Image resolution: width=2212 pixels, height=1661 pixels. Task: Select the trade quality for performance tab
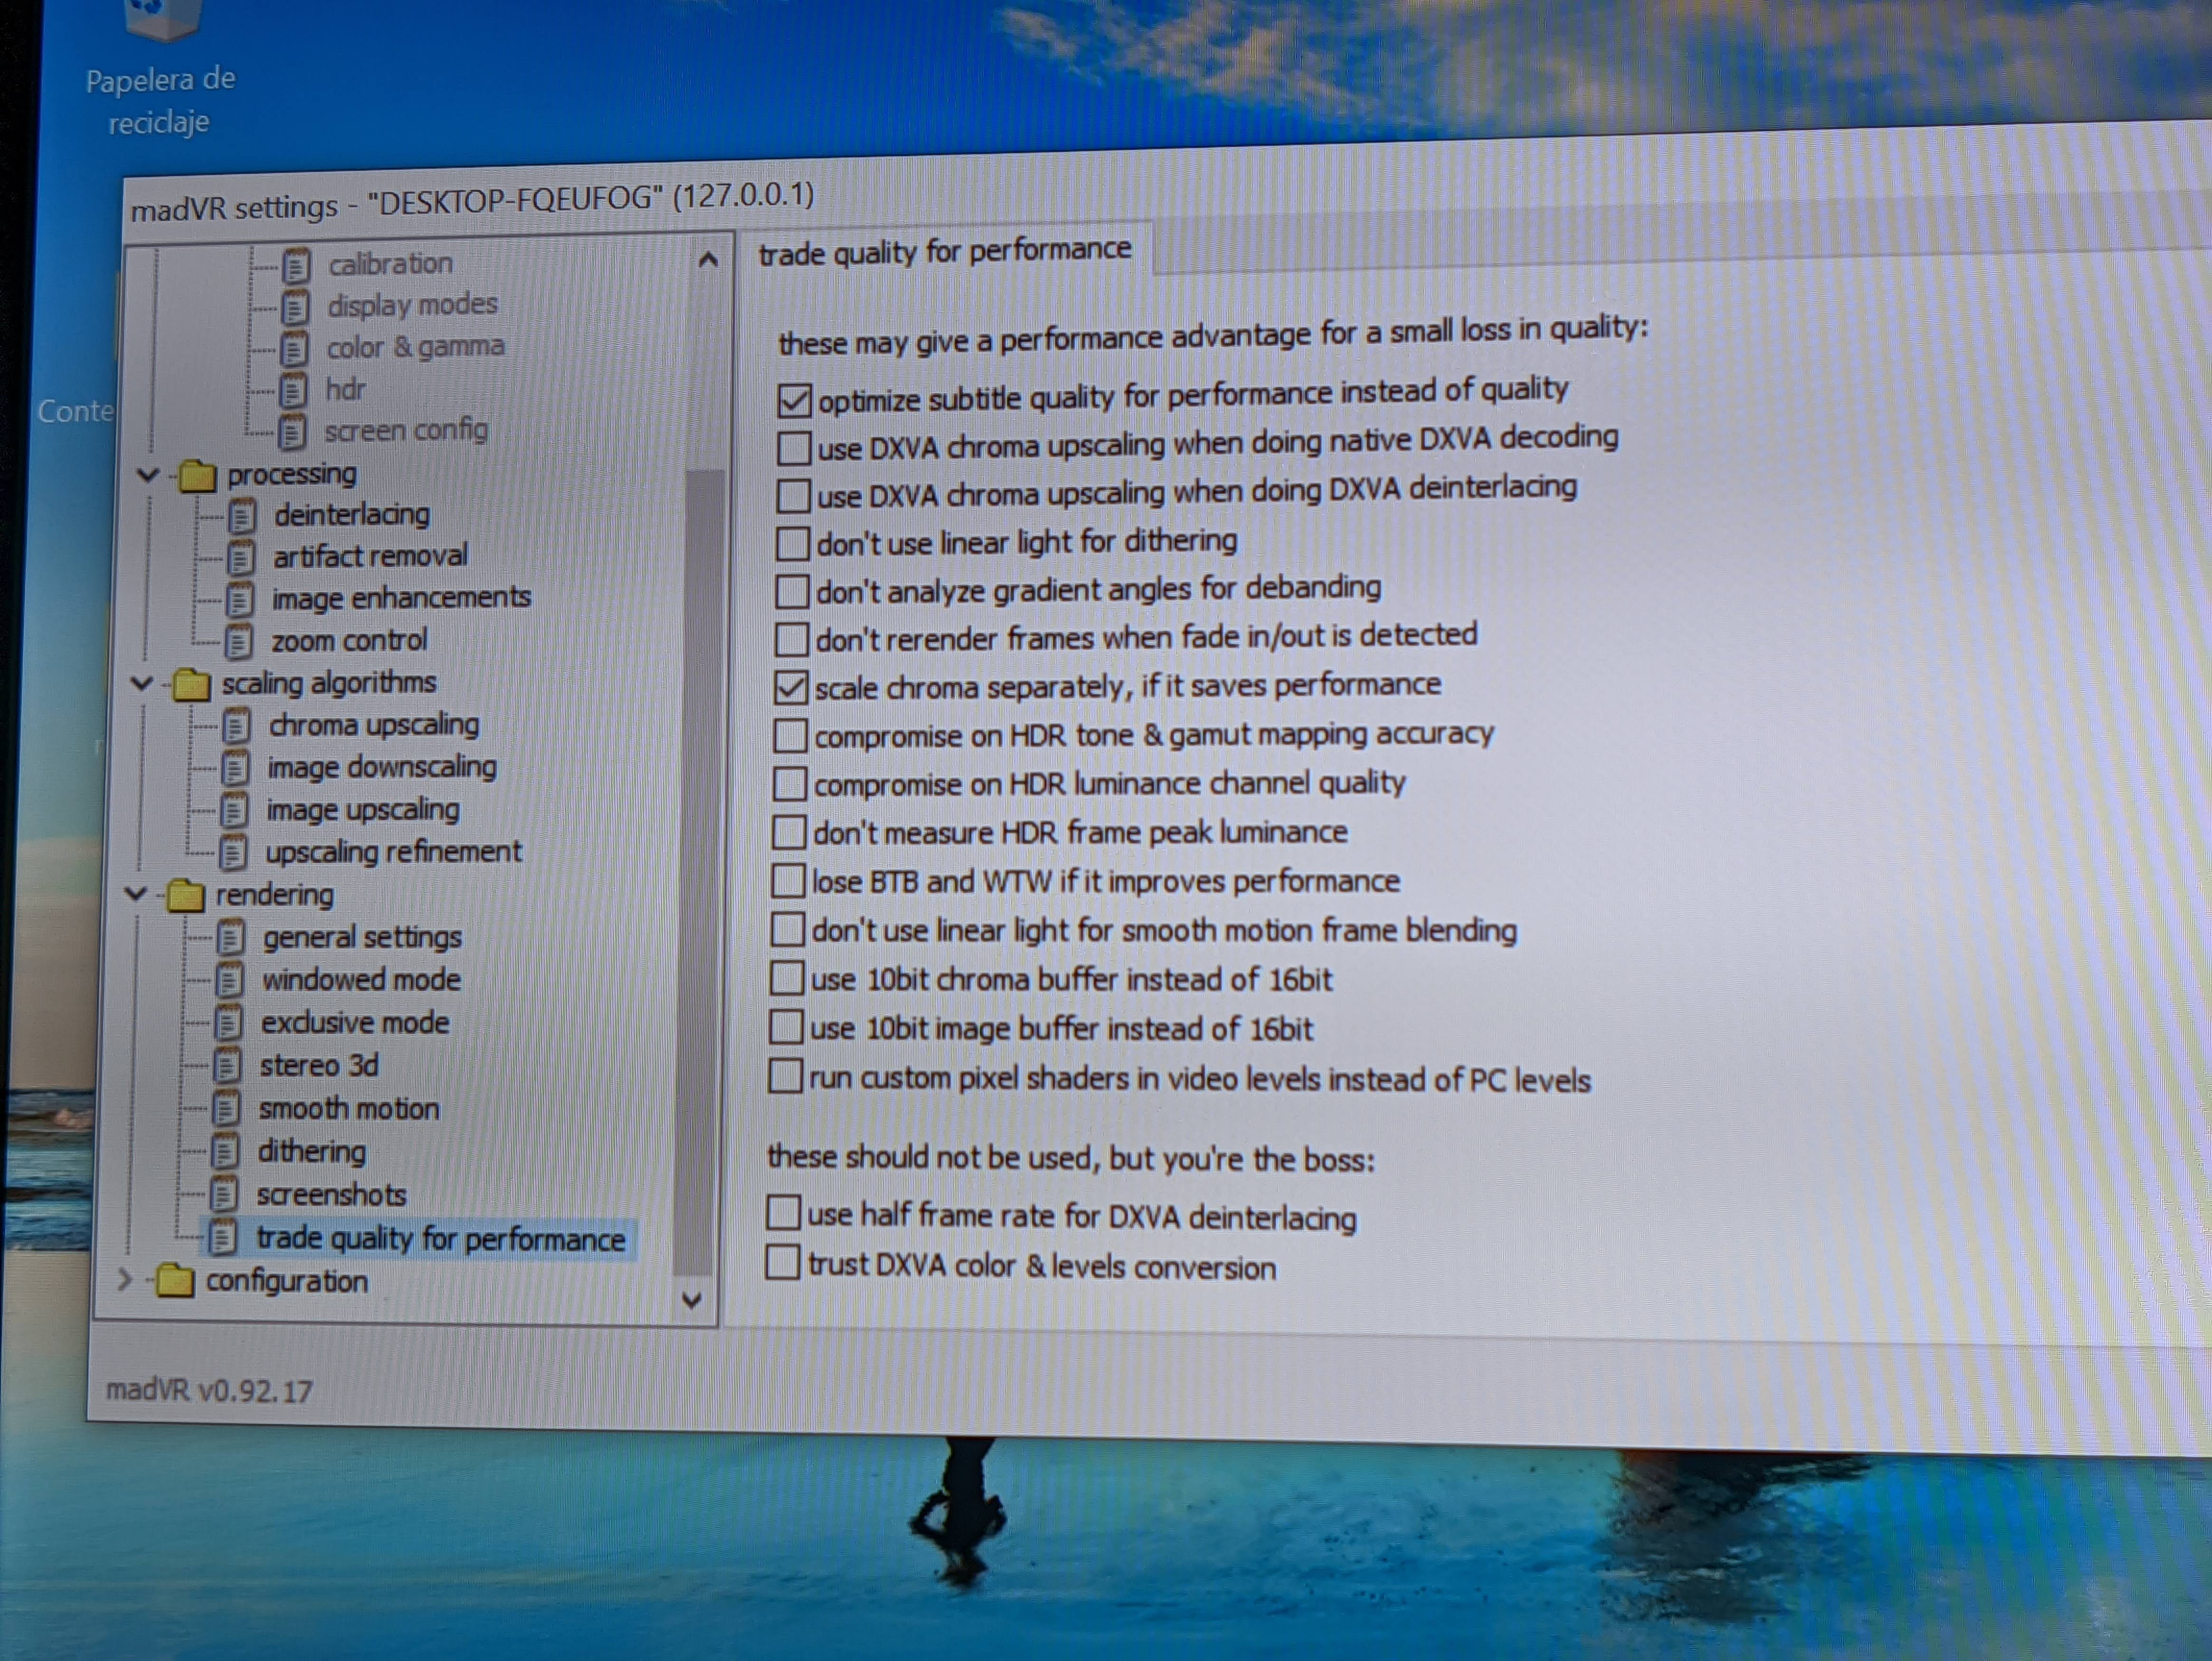pos(945,251)
